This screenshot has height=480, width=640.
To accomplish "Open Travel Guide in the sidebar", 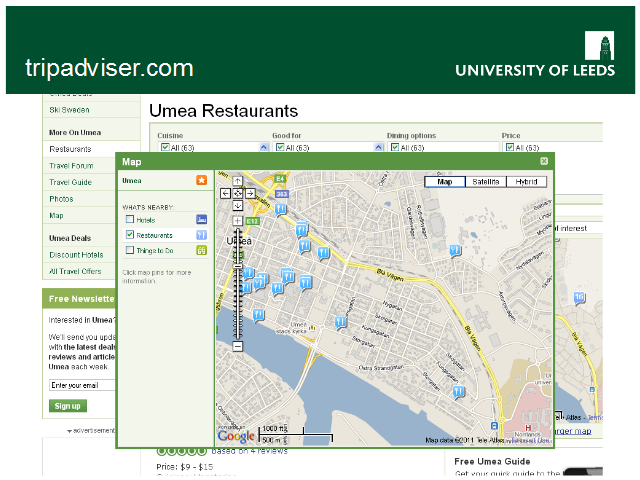I will pyautogui.click(x=70, y=182).
